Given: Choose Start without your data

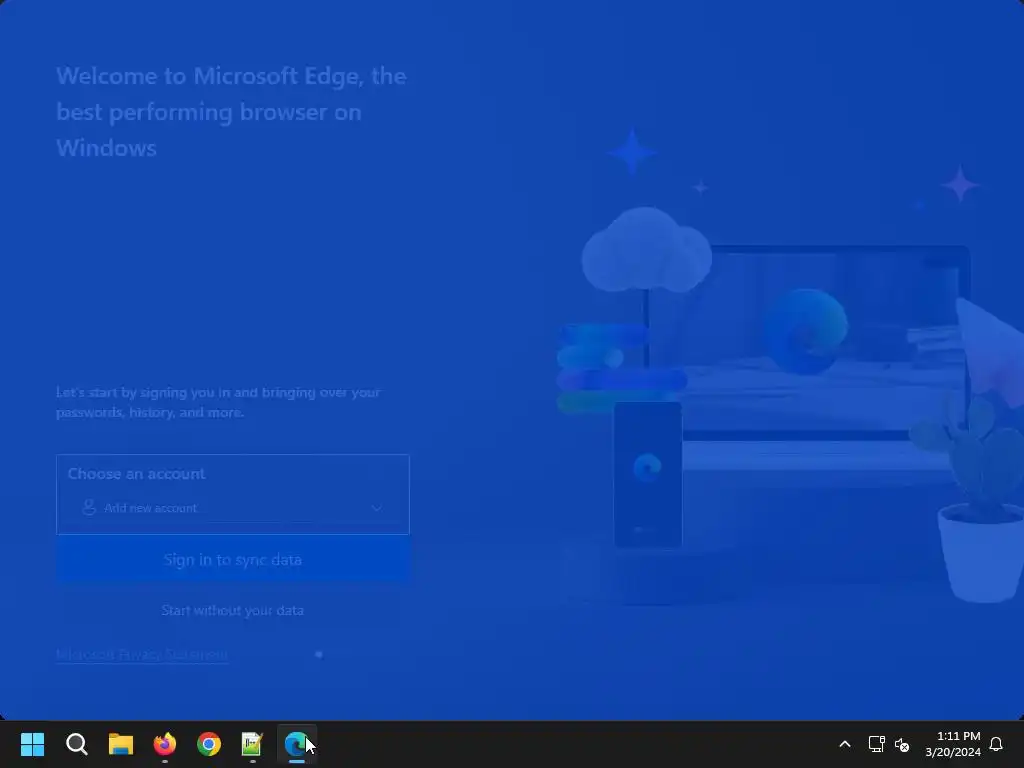Looking at the screenshot, I should coord(232,611).
